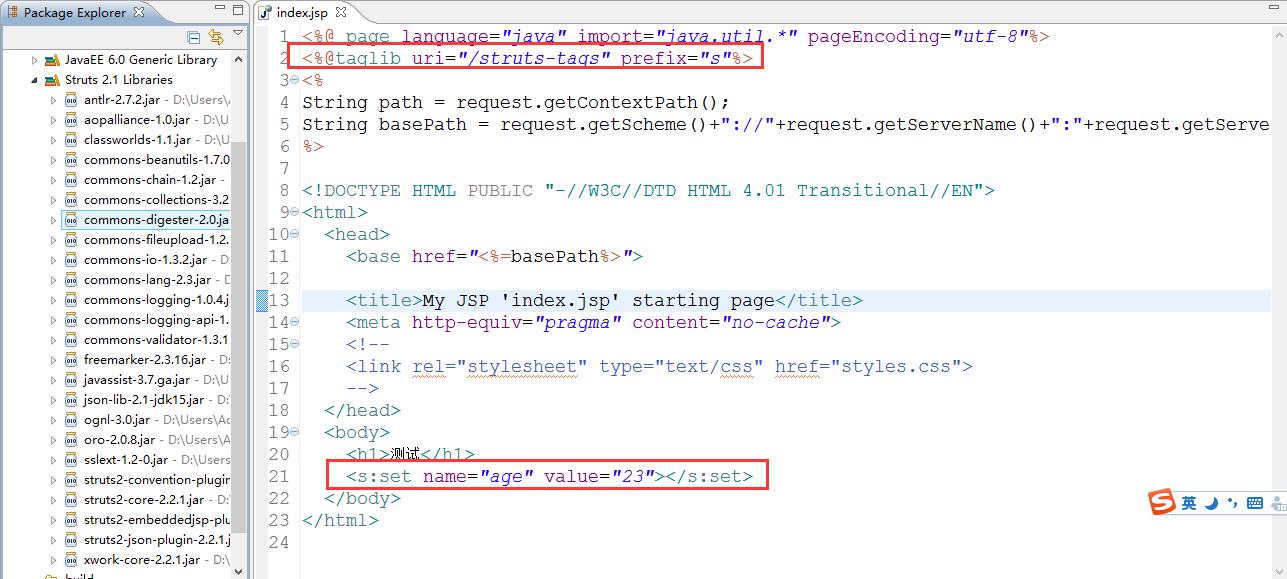This screenshot has width=1287, height=579.
Task: Click the jar icon beside struts2-core-2.2.1.jar
Action: (x=72, y=500)
